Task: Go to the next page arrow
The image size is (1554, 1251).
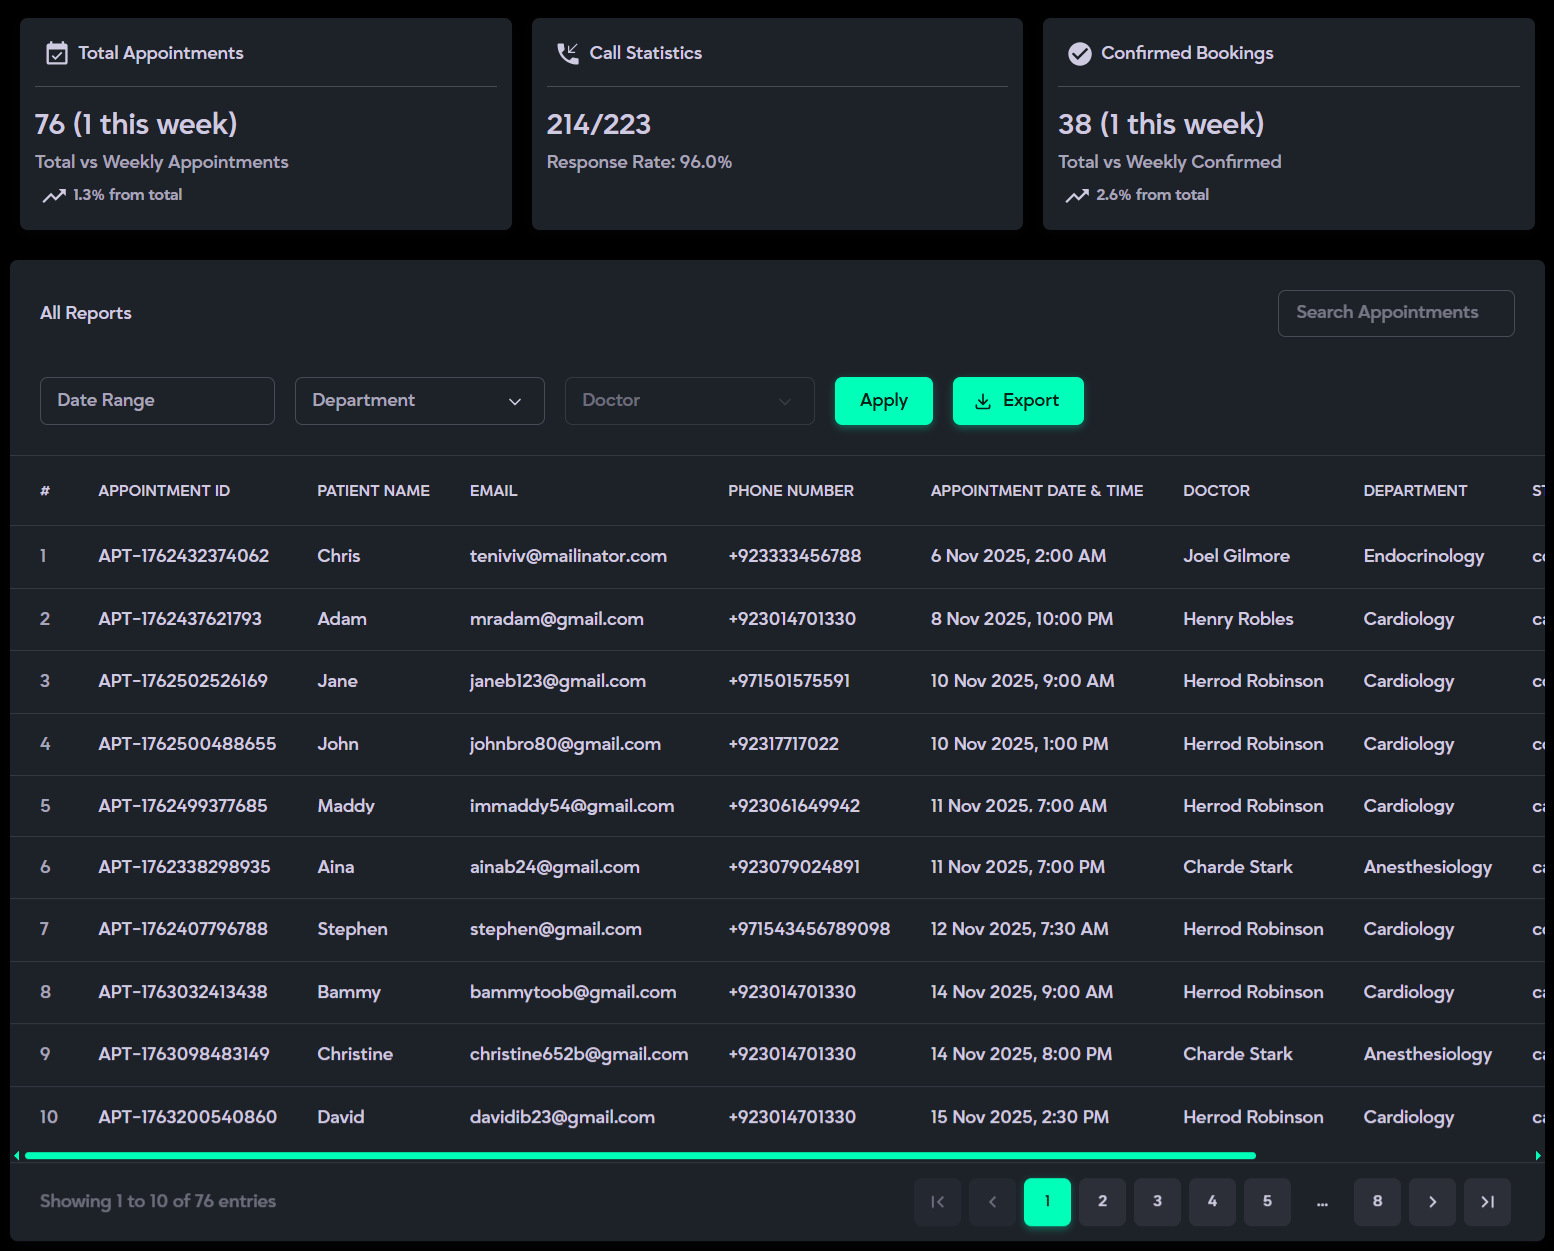Action: tap(1432, 1202)
